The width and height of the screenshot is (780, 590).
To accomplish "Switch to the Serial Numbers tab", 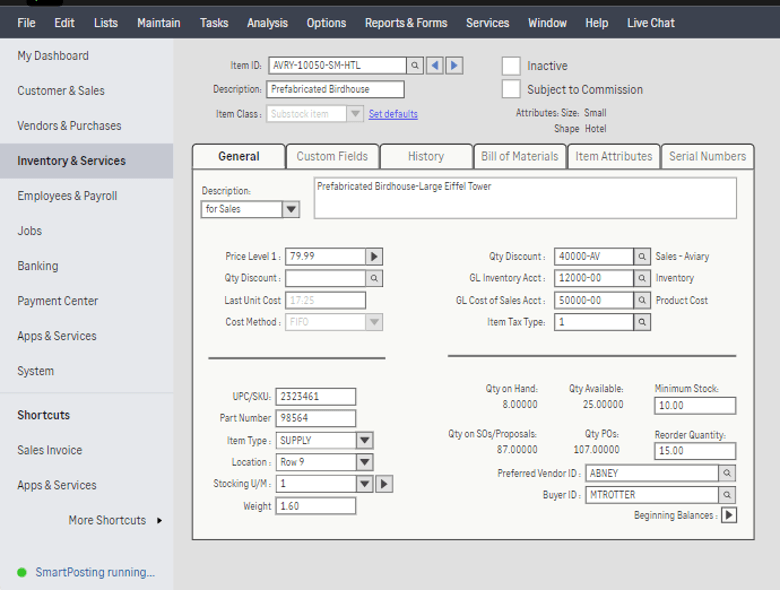I will pyautogui.click(x=707, y=156).
